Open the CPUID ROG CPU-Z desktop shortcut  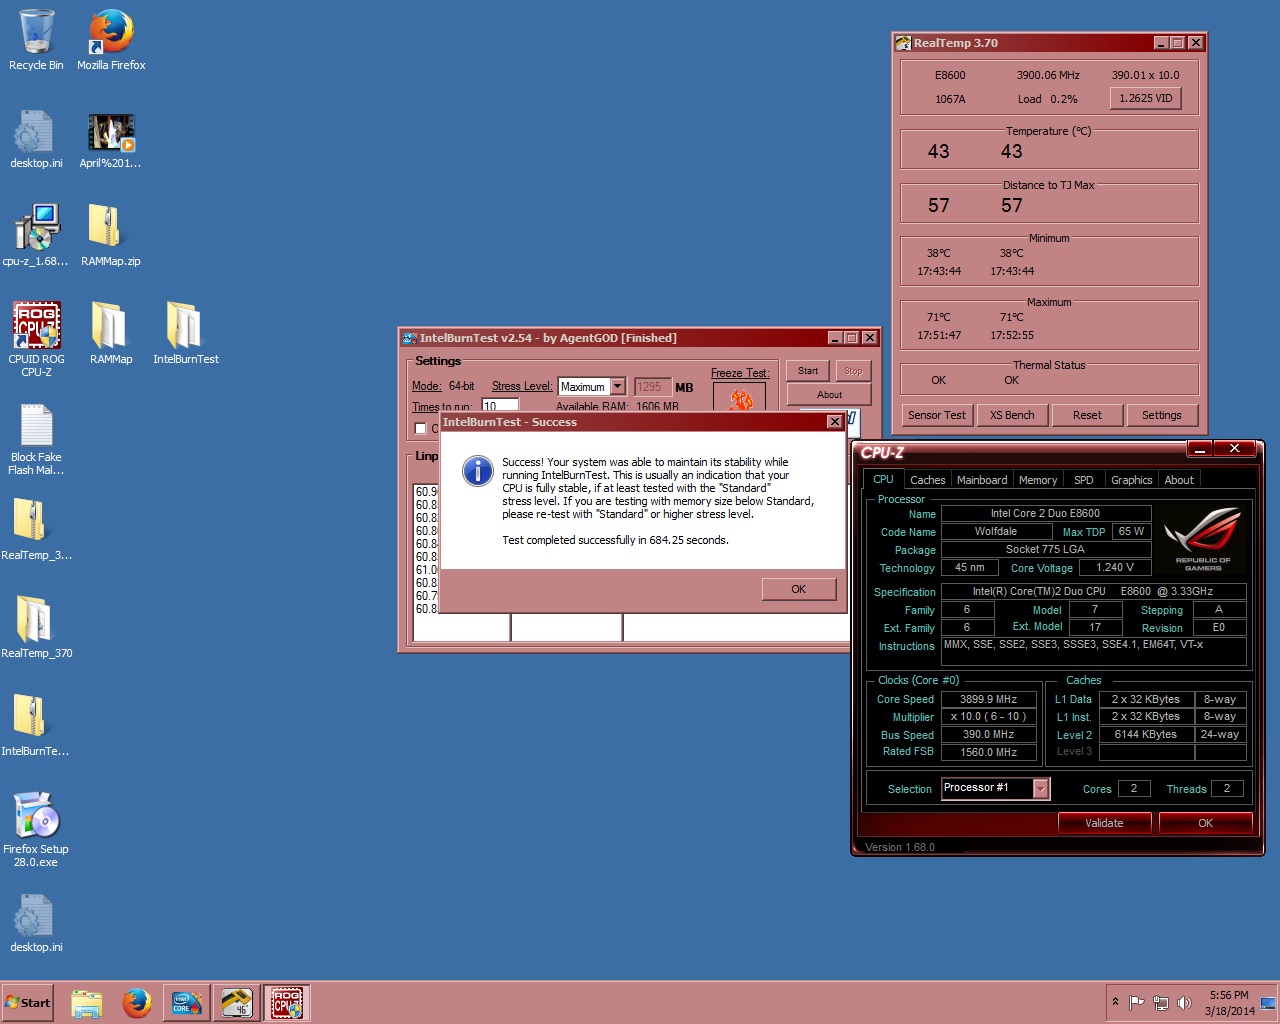[36, 340]
